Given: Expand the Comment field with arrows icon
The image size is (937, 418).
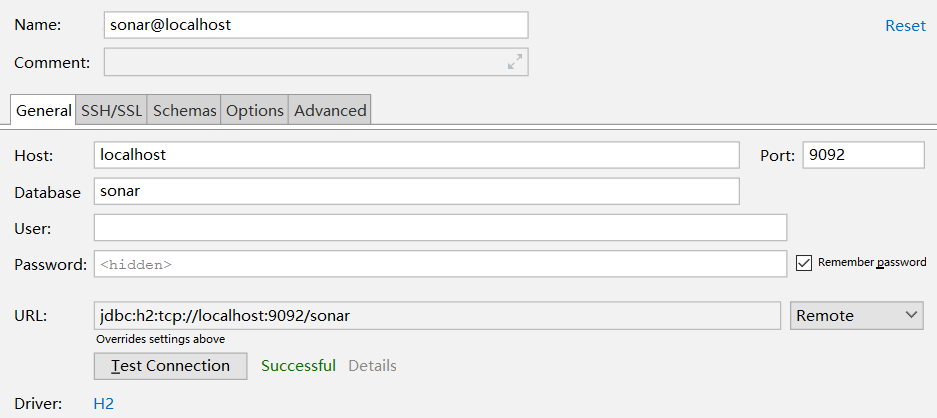Looking at the screenshot, I should pyautogui.click(x=515, y=62).
